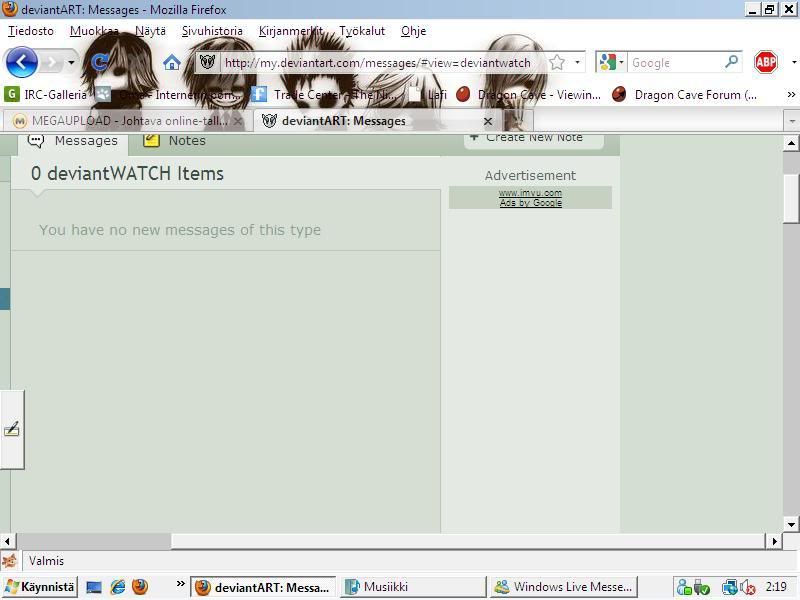This screenshot has height=600, width=800.
Task: Click the Adblock Plus ABP icon
Action: (x=766, y=62)
